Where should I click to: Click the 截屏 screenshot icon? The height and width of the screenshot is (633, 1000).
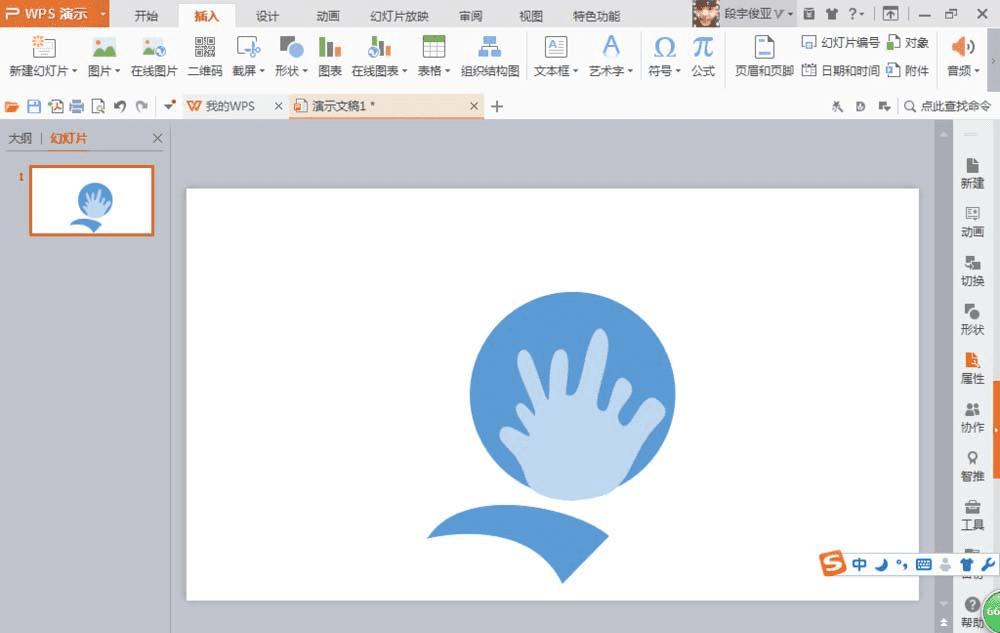tap(248, 47)
